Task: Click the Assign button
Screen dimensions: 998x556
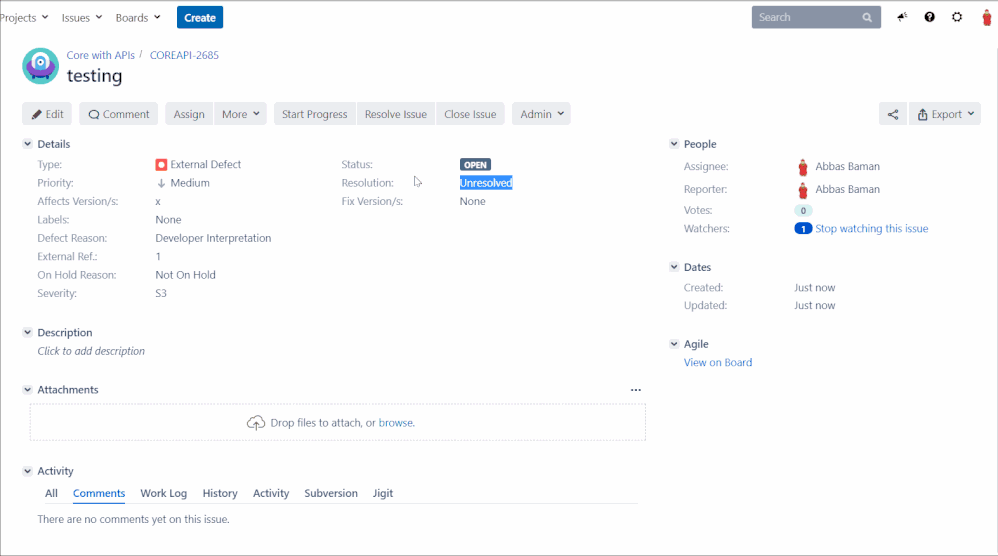Action: pyautogui.click(x=189, y=115)
